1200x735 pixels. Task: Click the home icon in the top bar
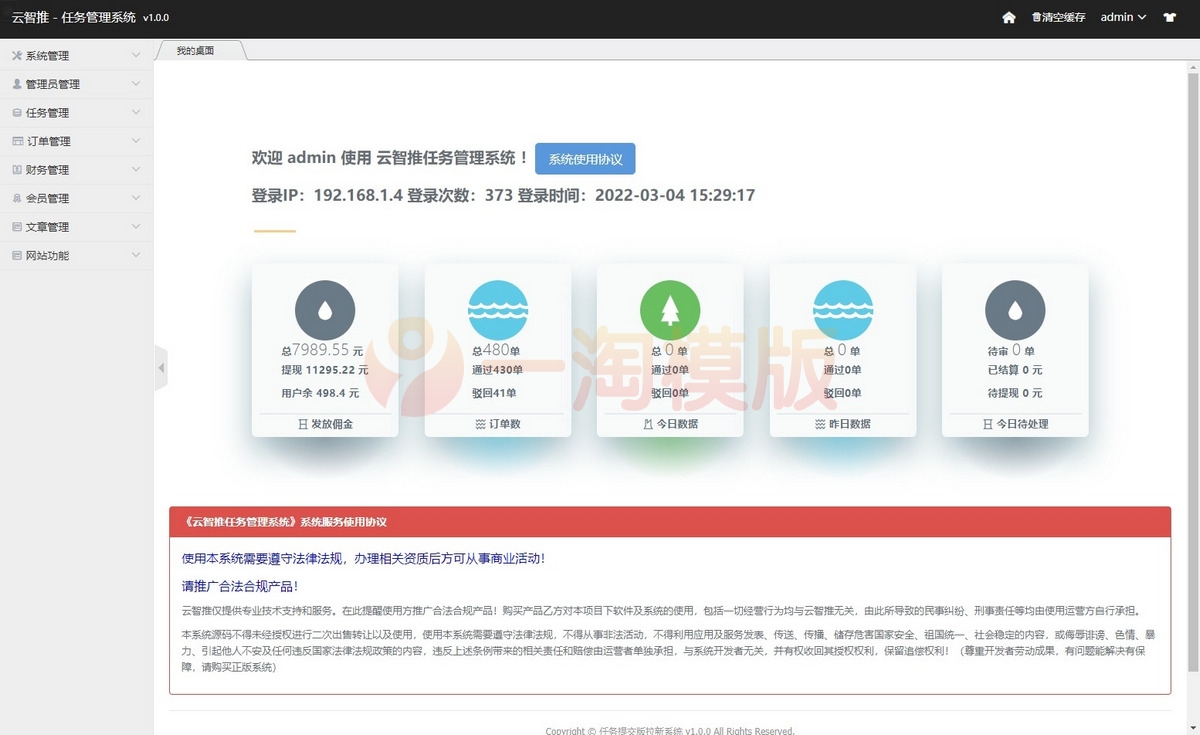click(1010, 17)
